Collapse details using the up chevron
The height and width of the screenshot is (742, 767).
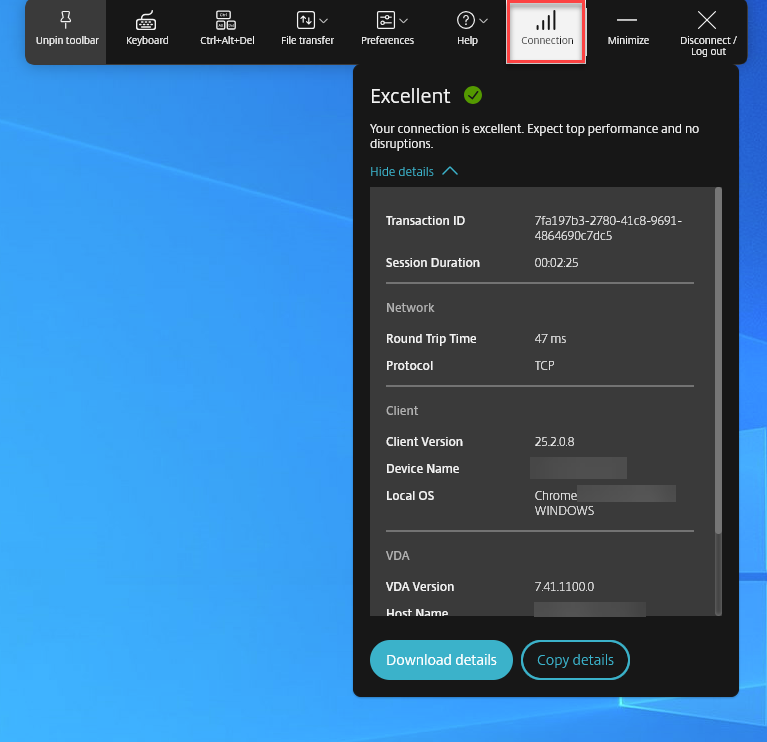(x=450, y=171)
